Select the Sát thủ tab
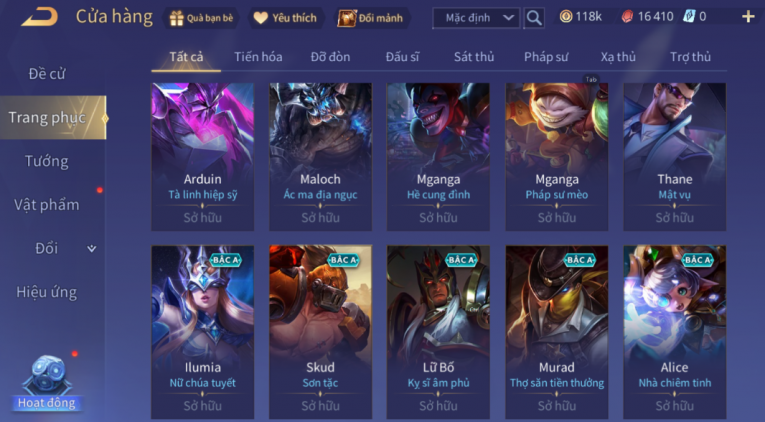Image resolution: width=765 pixels, height=422 pixels. click(474, 57)
